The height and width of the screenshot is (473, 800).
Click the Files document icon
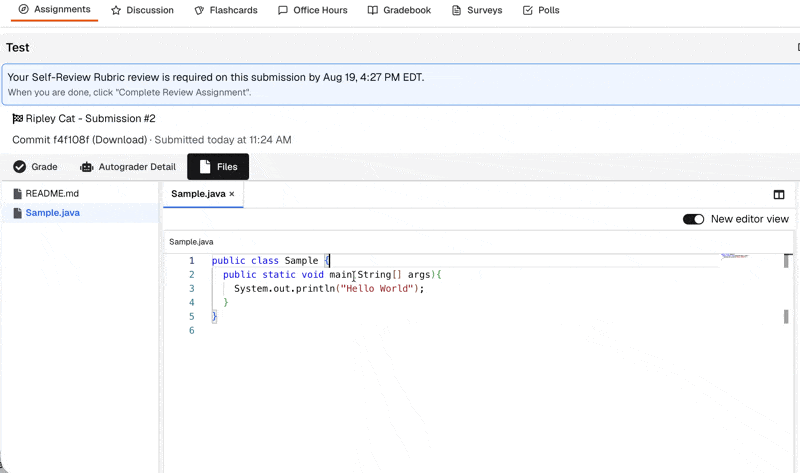pos(205,167)
